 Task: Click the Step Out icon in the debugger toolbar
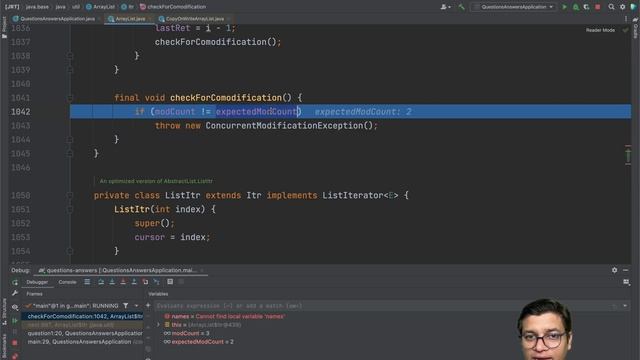[x=134, y=282]
